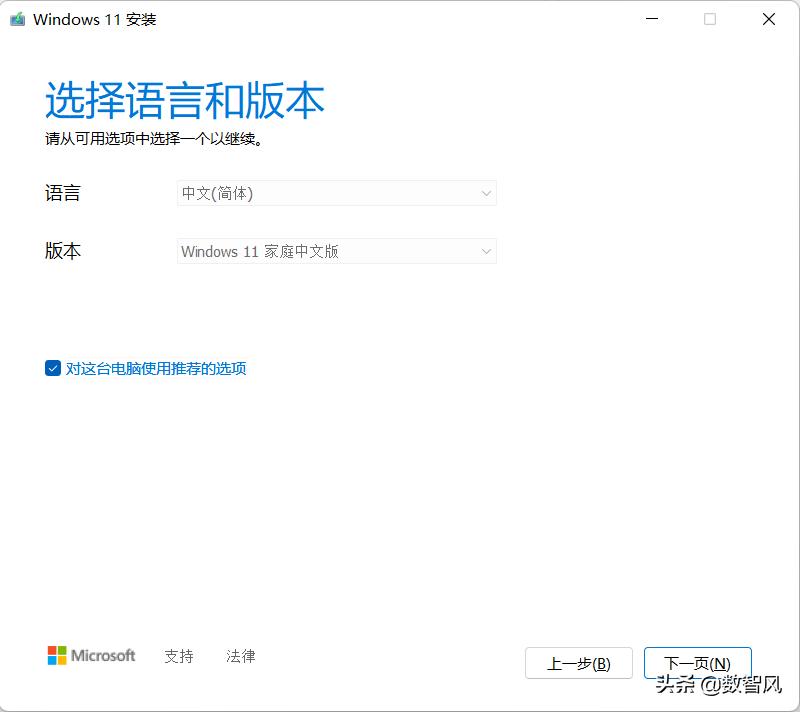The height and width of the screenshot is (712, 800).
Task: Minimize the installer window
Action: pyautogui.click(x=652, y=19)
